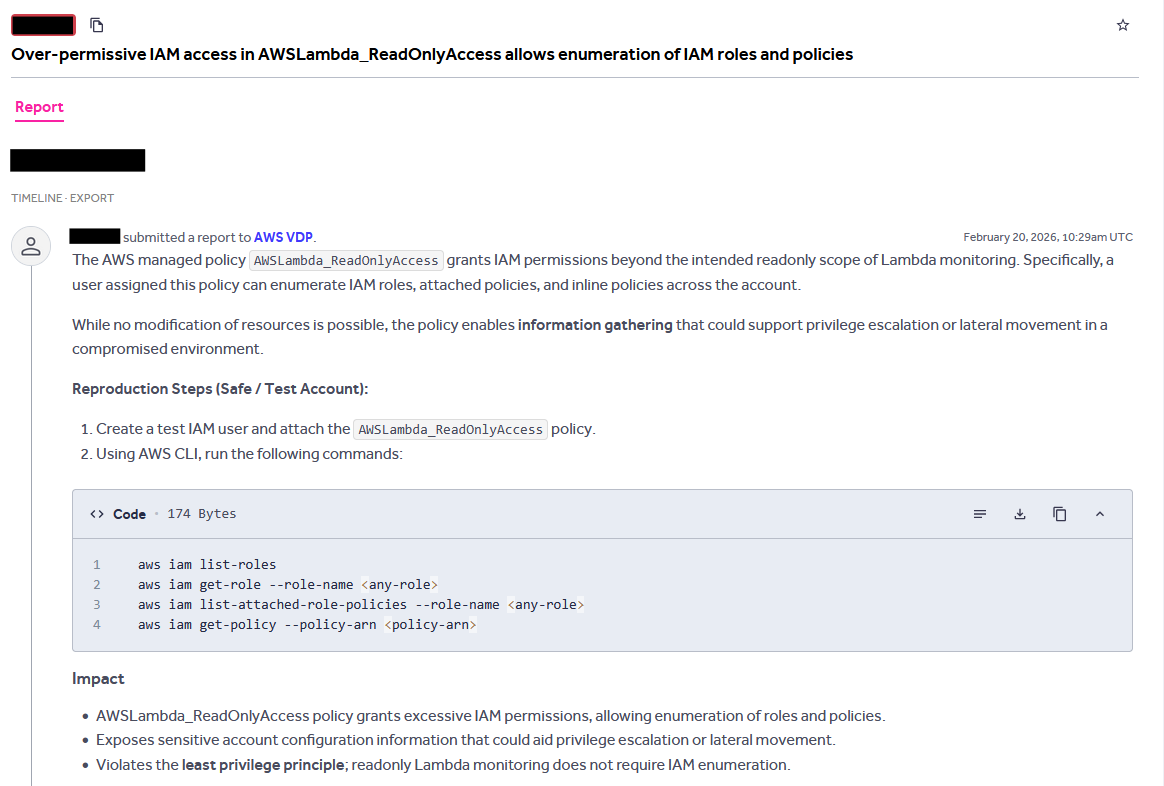Click the Impact heading
Viewport: 1164px width, 786px height.
pos(98,678)
